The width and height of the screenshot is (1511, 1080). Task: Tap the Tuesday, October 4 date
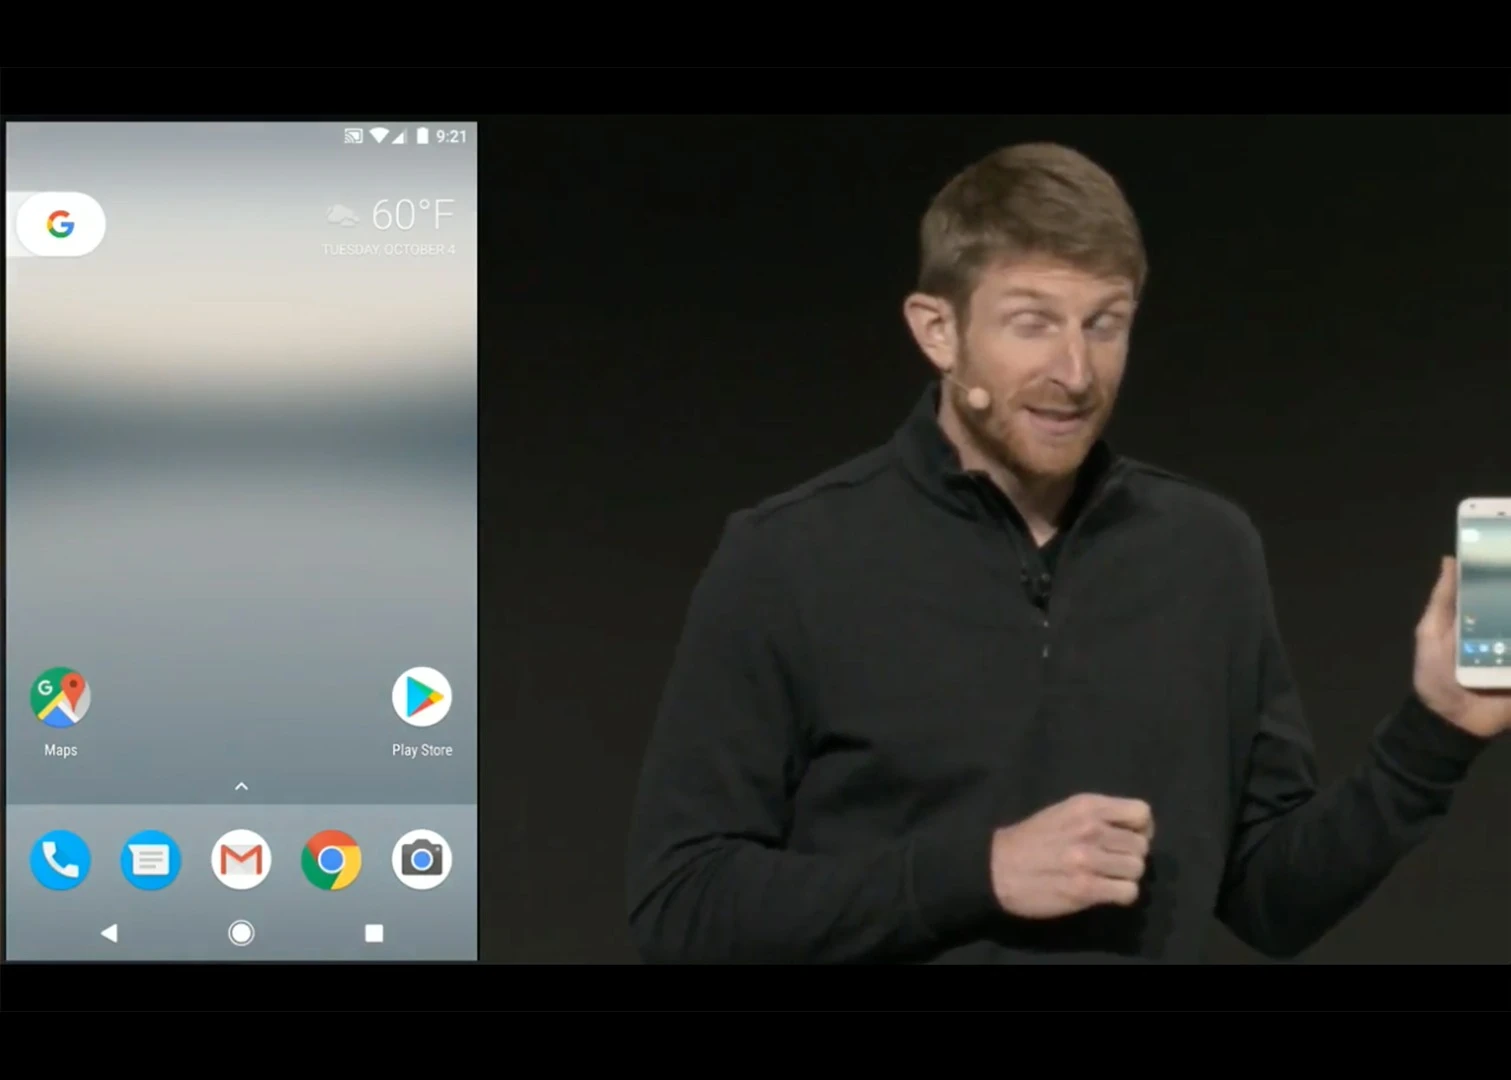point(388,249)
